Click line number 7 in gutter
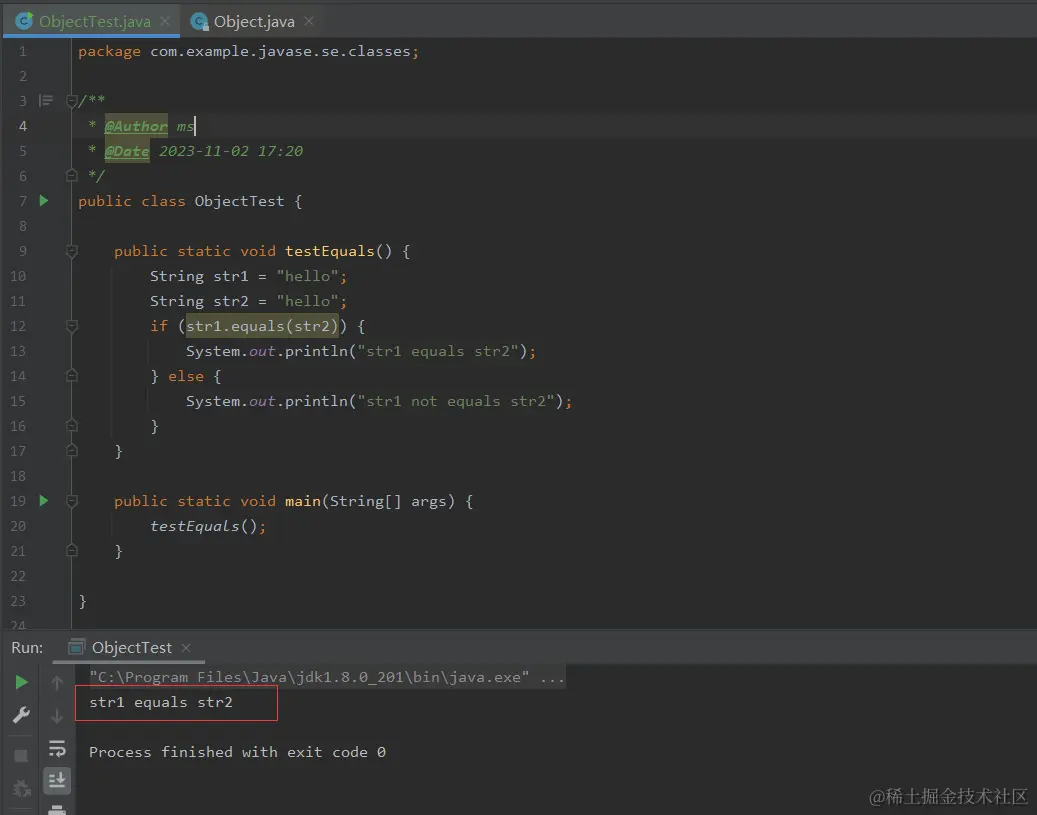 tap(22, 201)
